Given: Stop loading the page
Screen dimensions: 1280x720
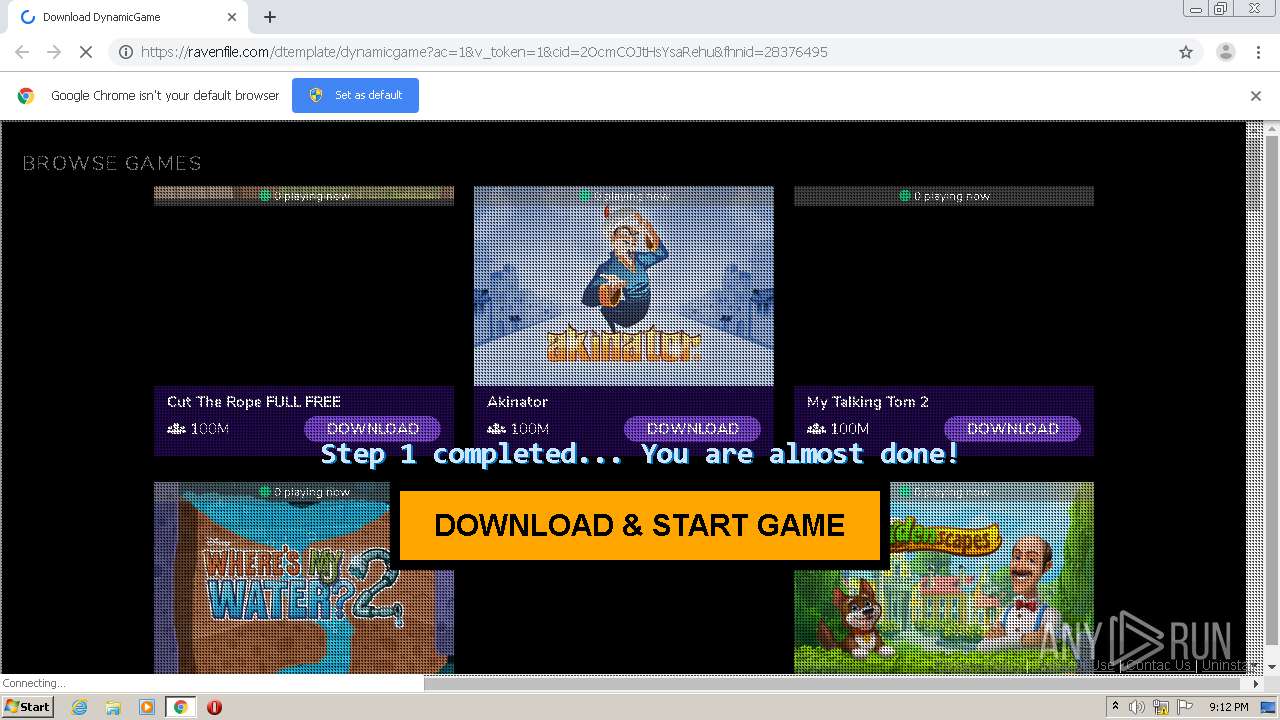Looking at the screenshot, I should pyautogui.click(x=86, y=52).
